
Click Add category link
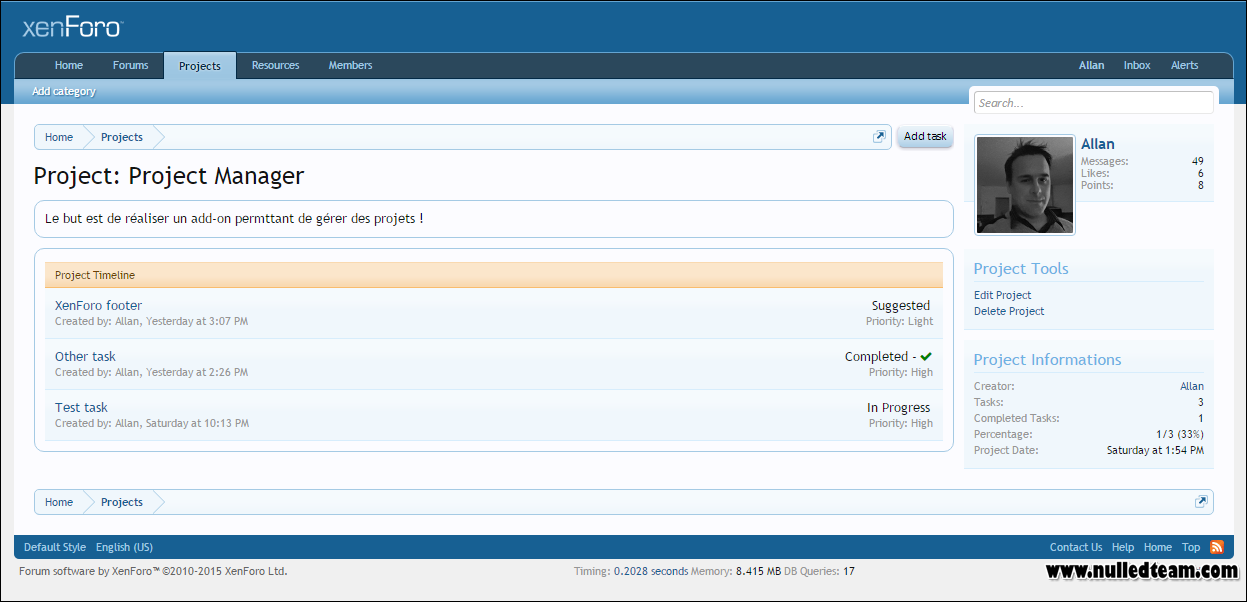64,91
